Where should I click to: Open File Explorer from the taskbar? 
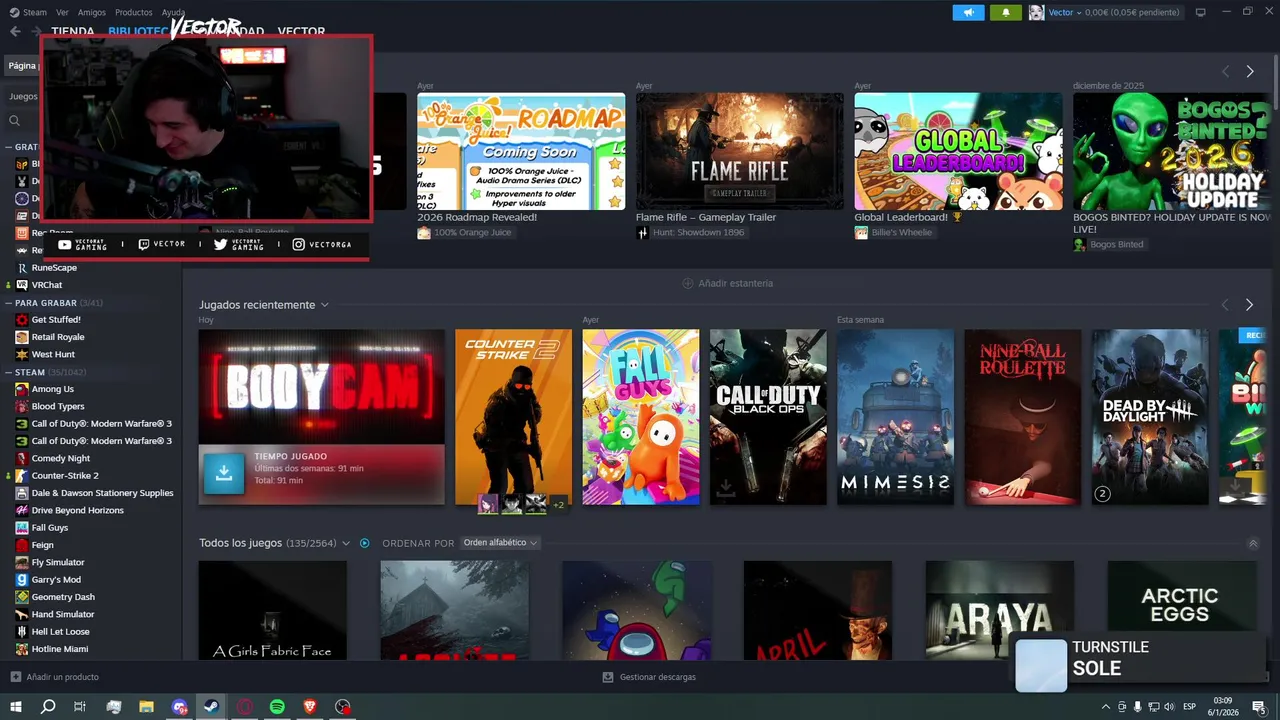tap(146, 706)
